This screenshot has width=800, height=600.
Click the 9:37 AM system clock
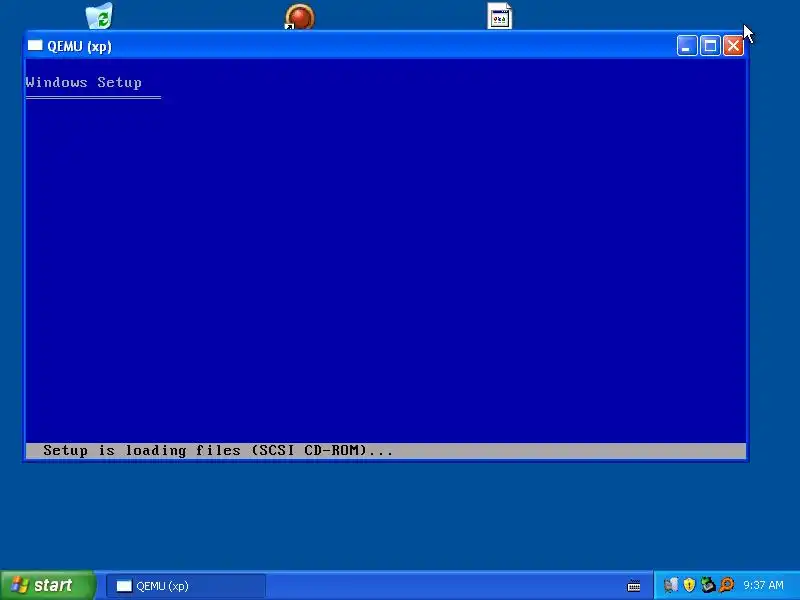[763, 585]
